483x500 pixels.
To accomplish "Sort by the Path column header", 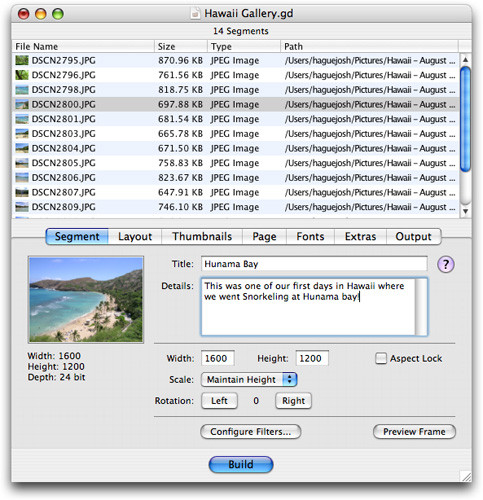I will (x=370, y=46).
